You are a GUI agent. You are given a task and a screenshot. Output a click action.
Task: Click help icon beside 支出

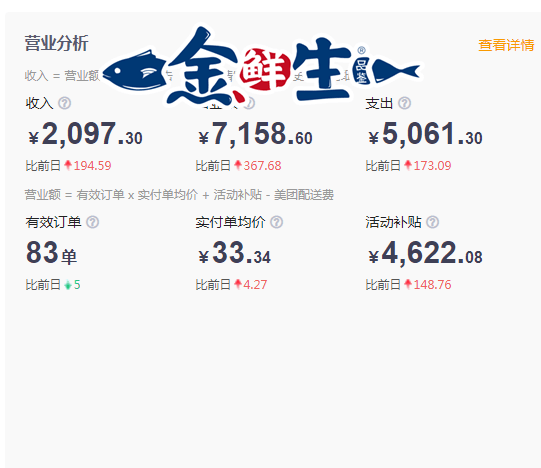click(x=404, y=103)
